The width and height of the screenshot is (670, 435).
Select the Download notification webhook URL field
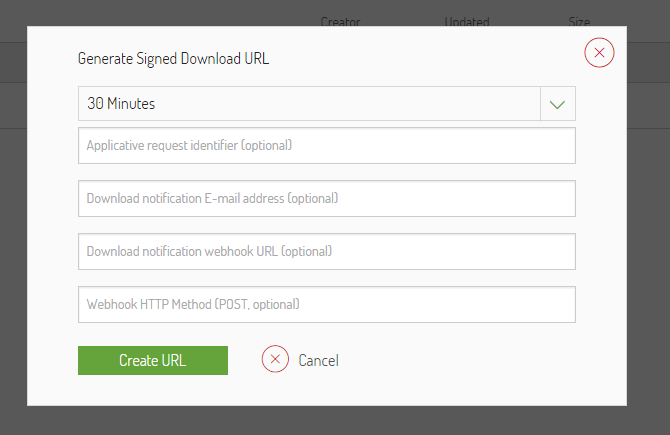pyautogui.click(x=326, y=251)
